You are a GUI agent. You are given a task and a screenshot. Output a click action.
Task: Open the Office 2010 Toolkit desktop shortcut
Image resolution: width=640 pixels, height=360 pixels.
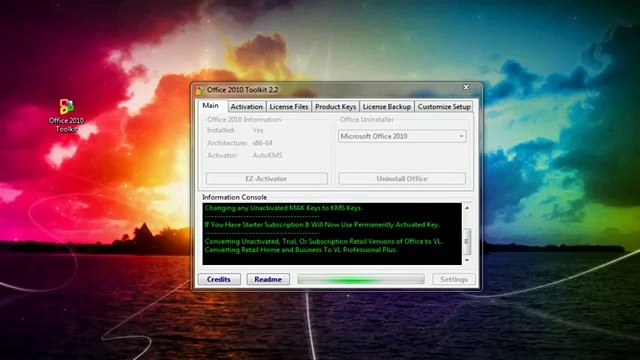coord(66,115)
